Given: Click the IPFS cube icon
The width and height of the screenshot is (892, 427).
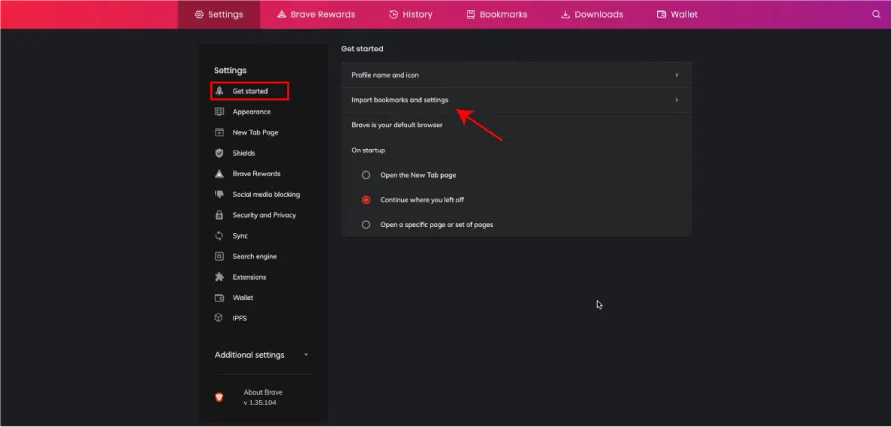Looking at the screenshot, I should click(218, 318).
